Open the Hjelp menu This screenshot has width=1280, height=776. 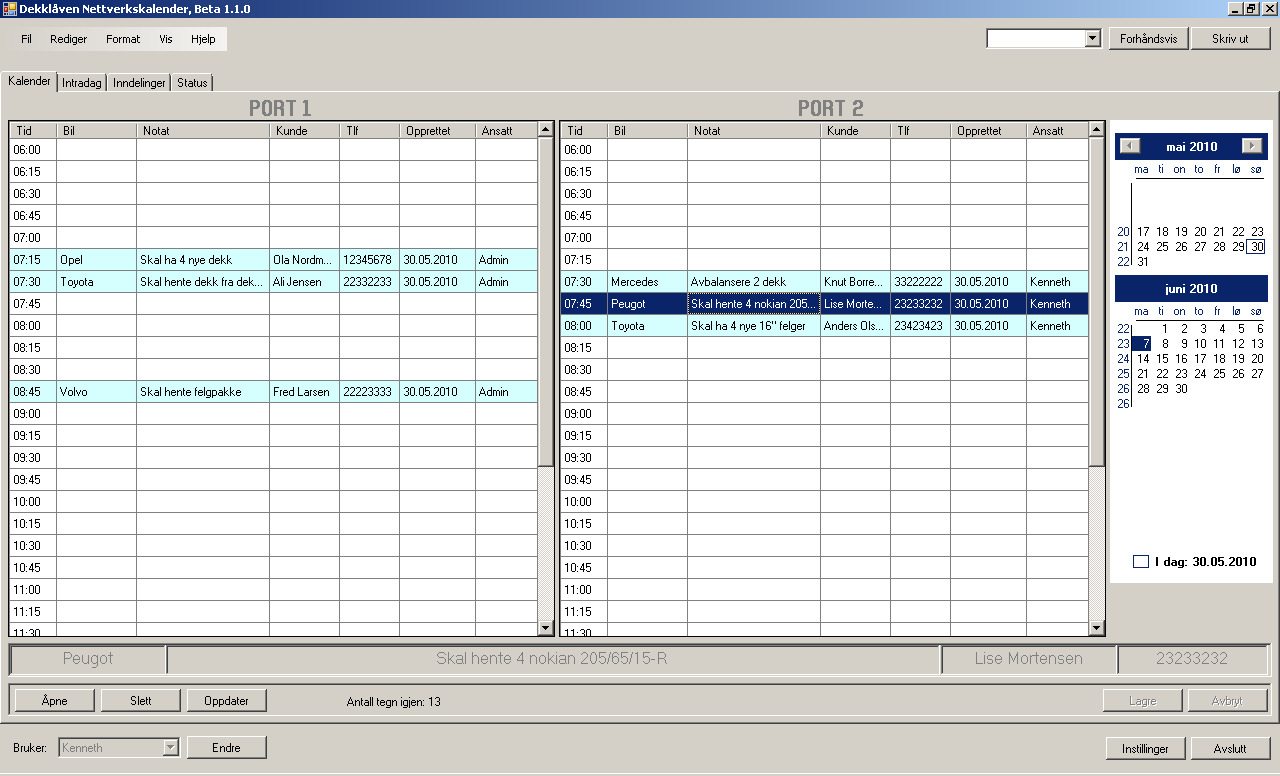203,39
